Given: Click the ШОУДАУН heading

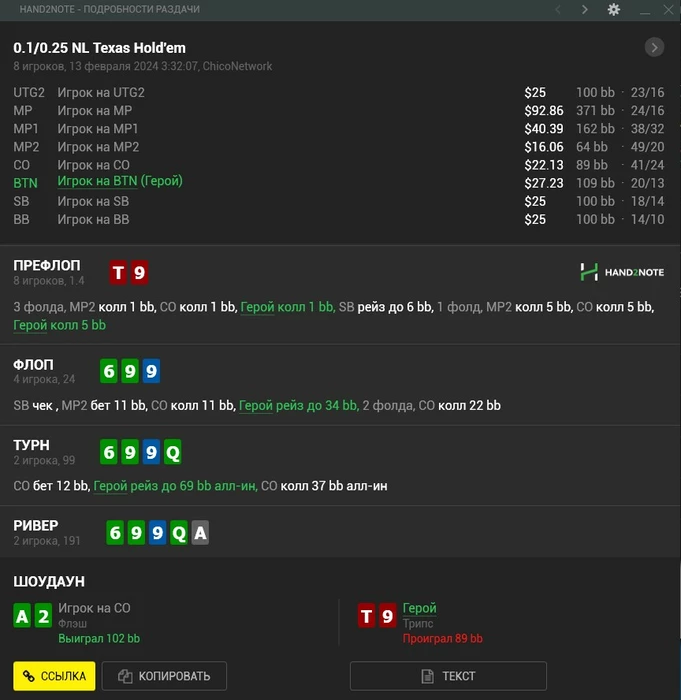Looking at the screenshot, I should [49, 581].
